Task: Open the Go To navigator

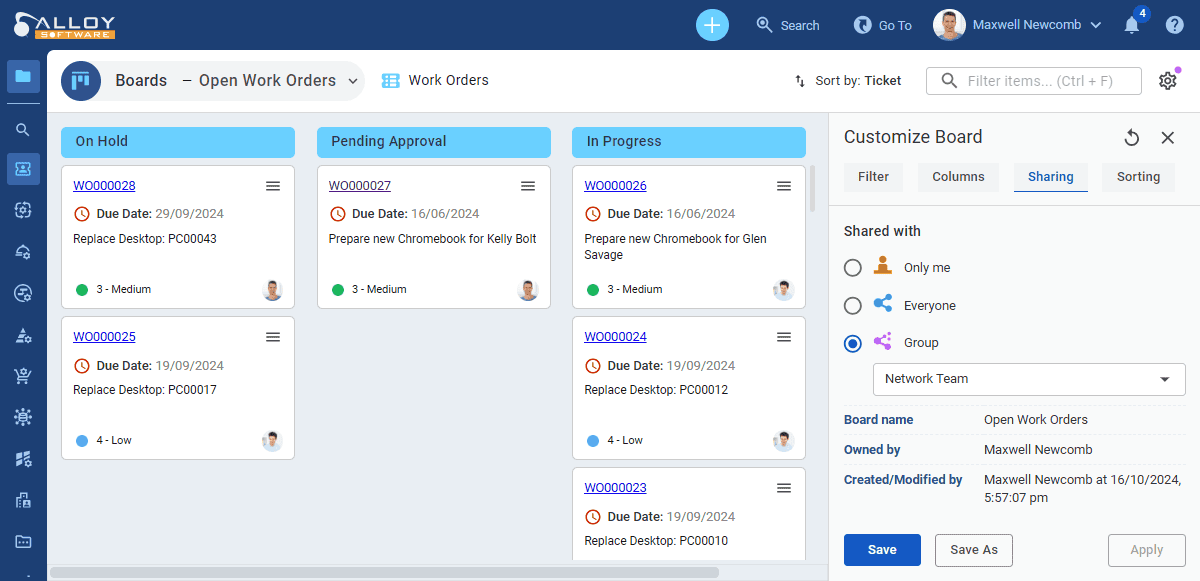Action: point(883,25)
